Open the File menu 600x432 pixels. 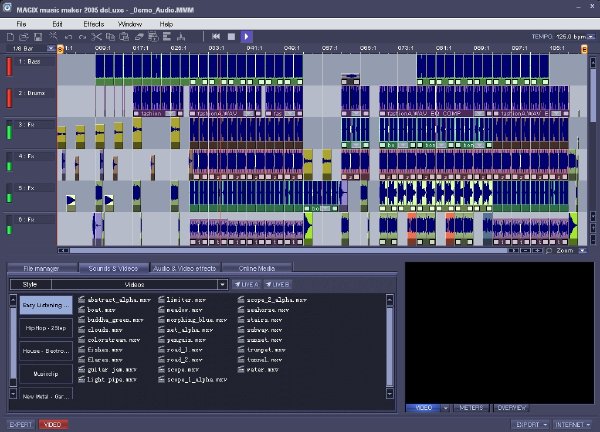tap(21, 24)
